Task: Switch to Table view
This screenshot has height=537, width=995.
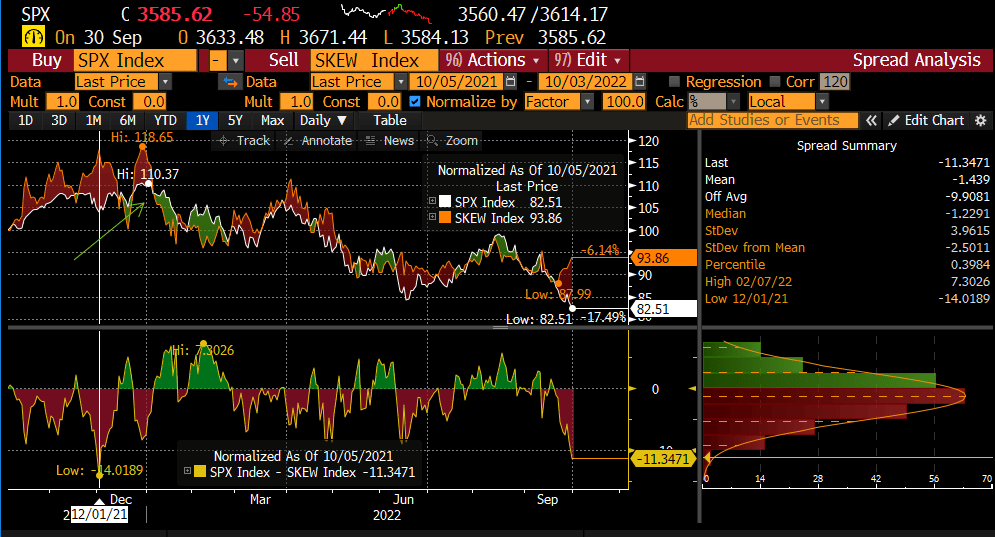Action: coord(390,121)
